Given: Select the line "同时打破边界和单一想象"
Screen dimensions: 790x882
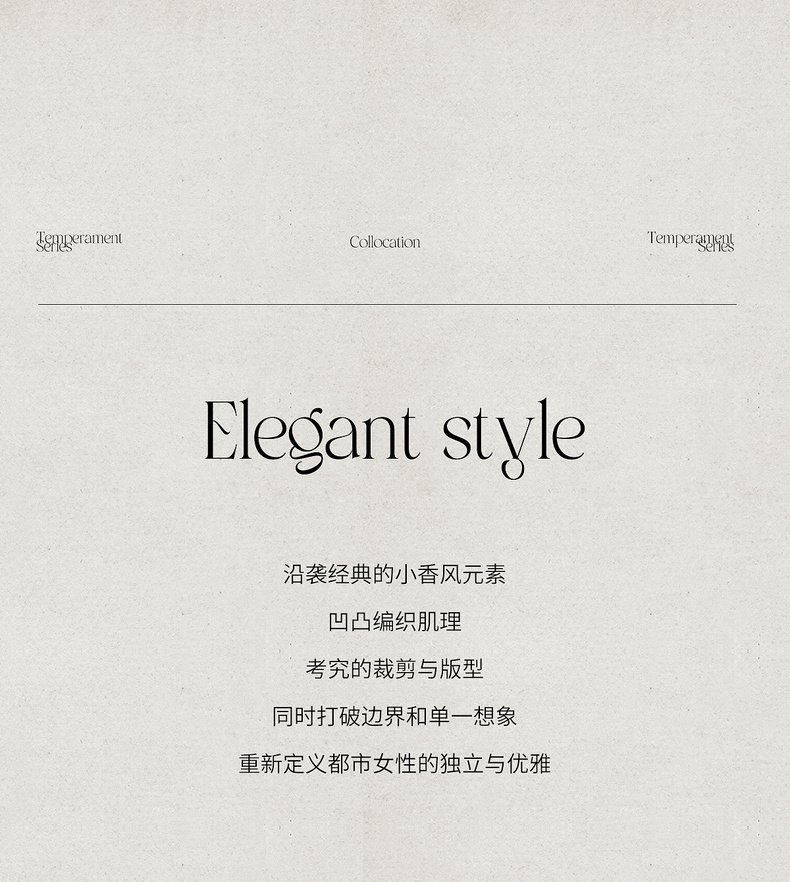Looking at the screenshot, I should 394,716.
